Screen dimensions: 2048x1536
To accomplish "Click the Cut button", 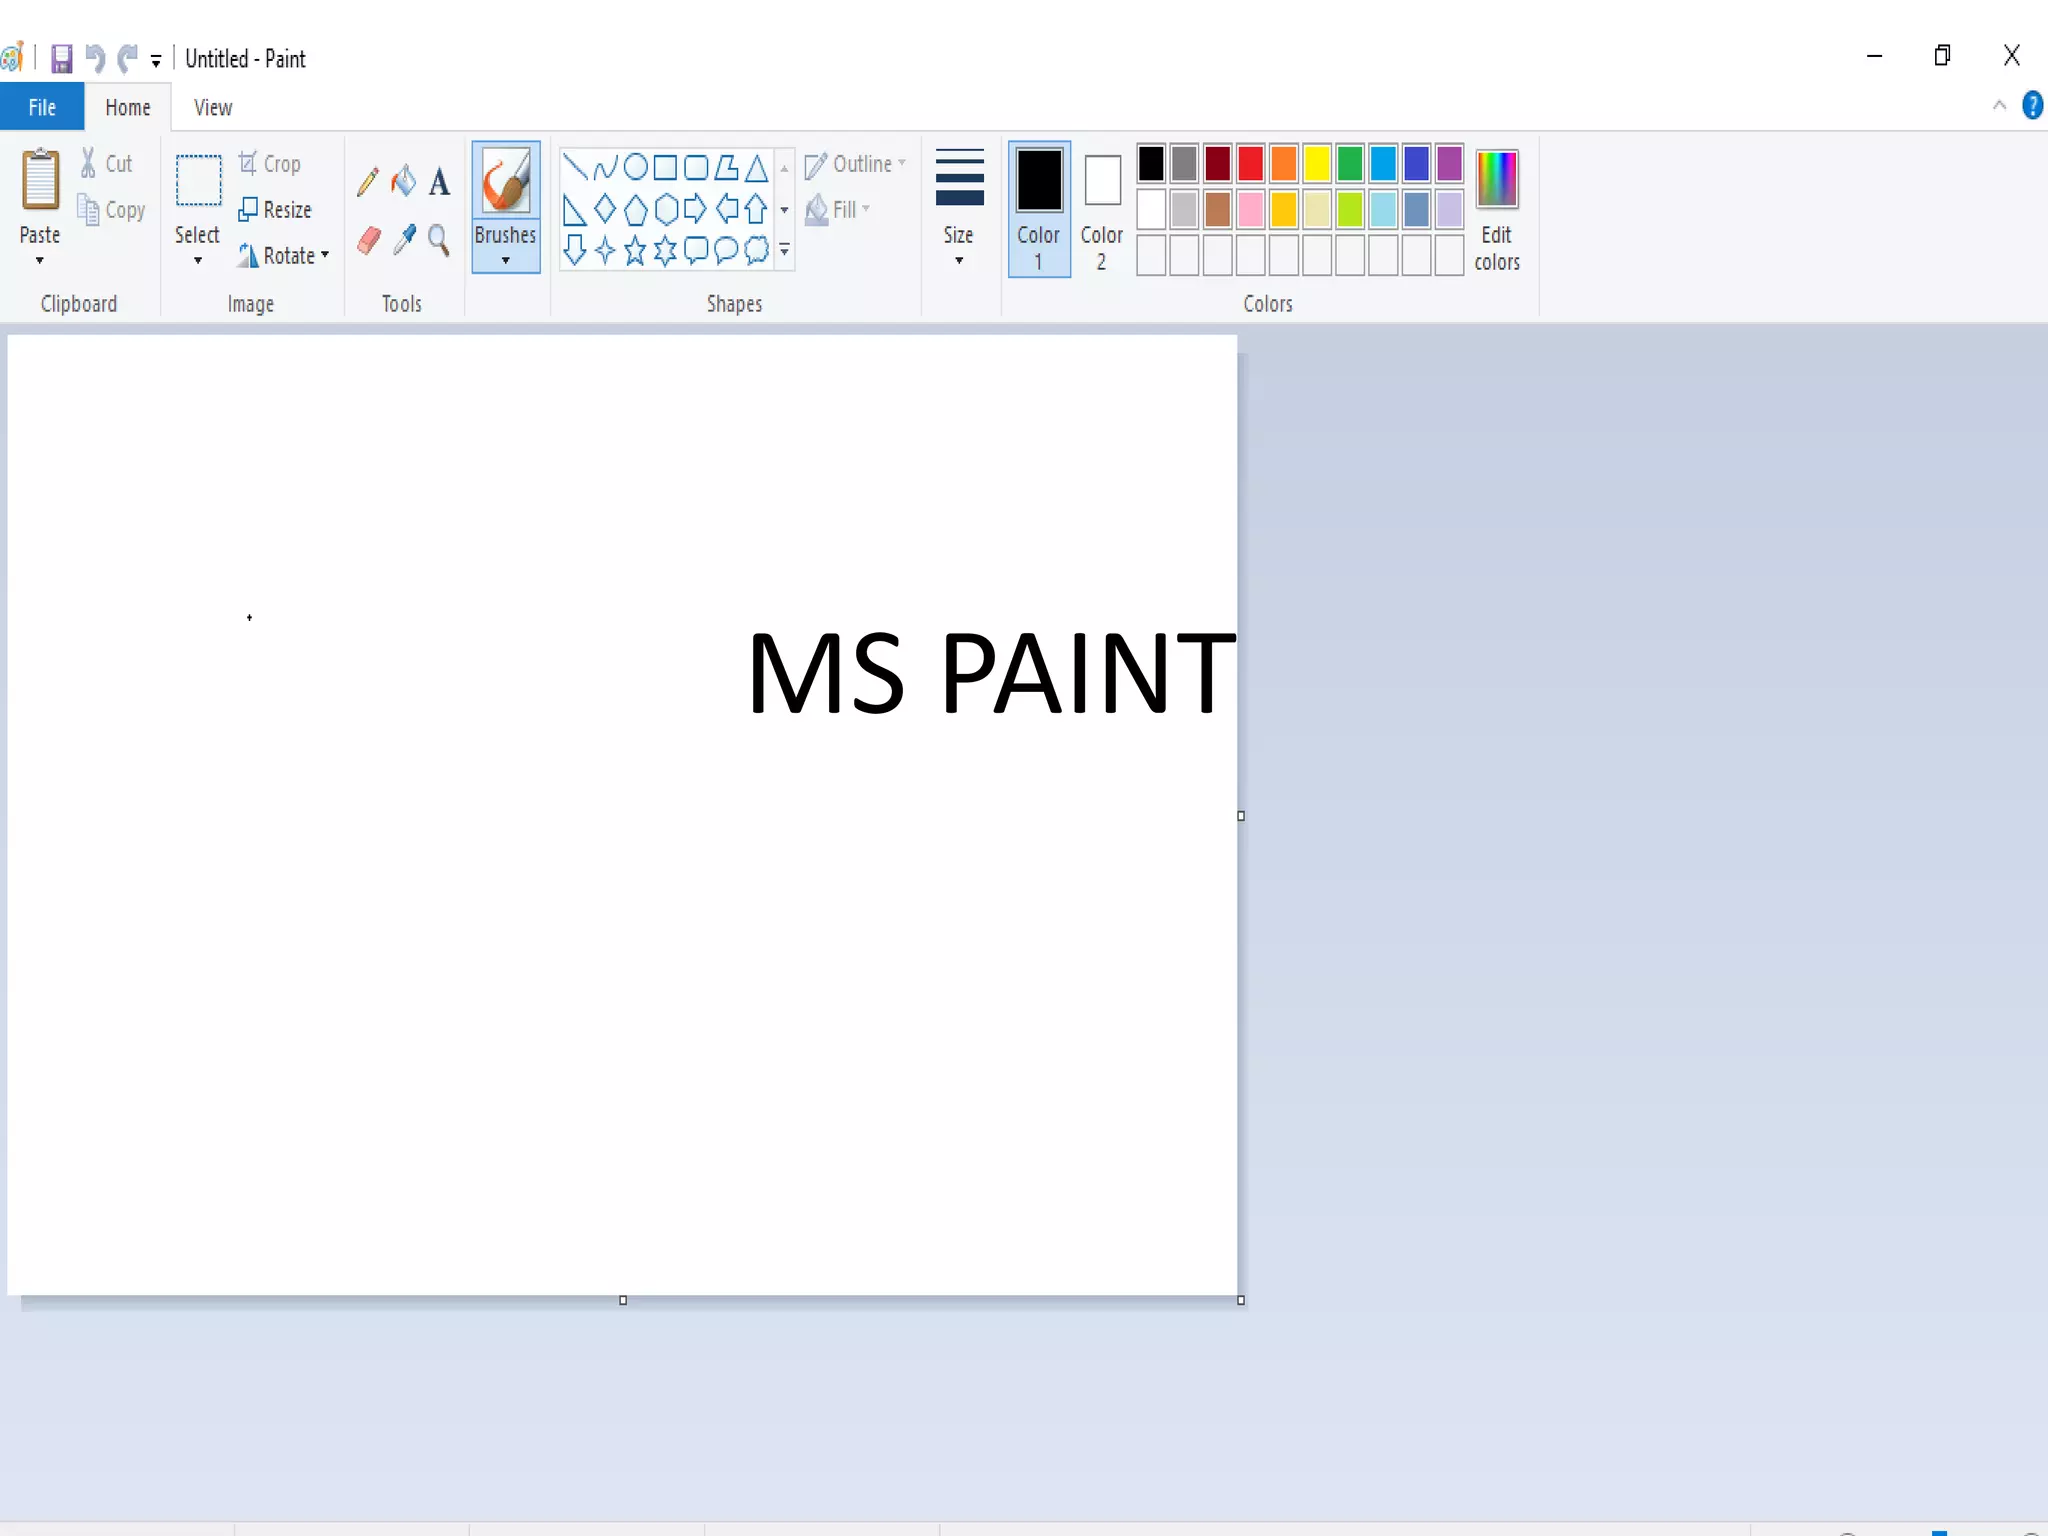I will pos(106,163).
